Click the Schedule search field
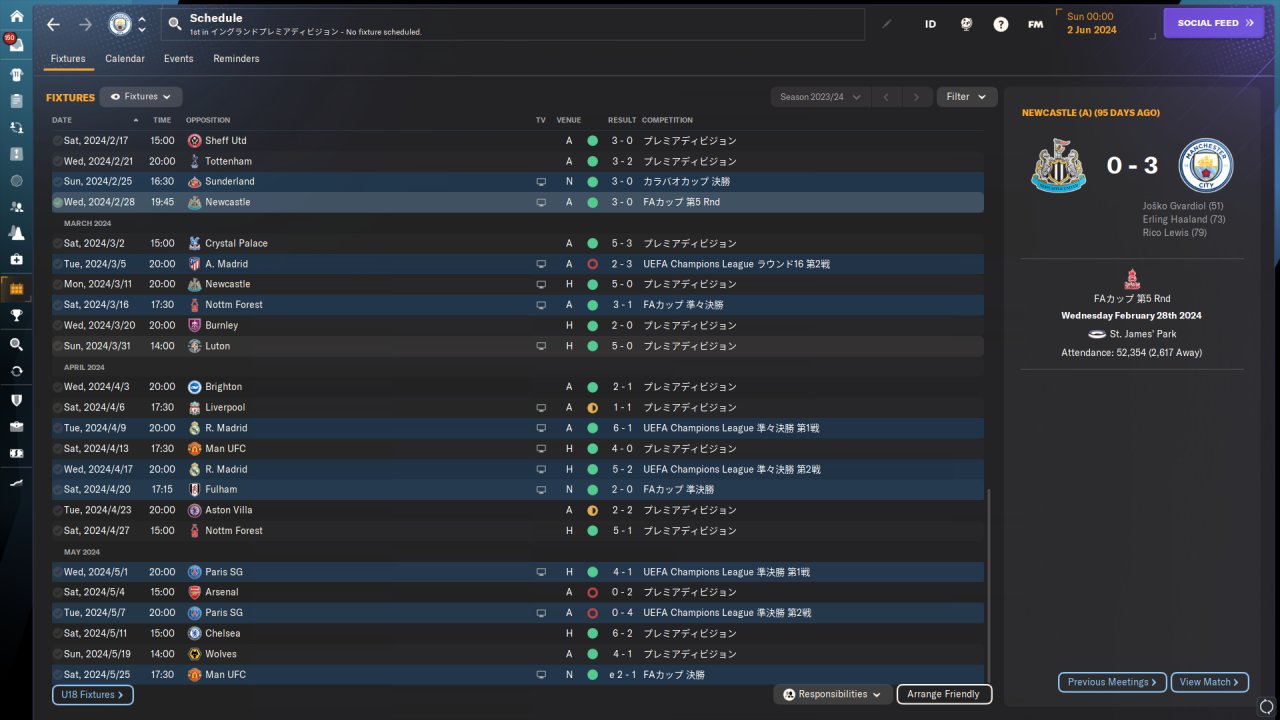The image size is (1280, 720). point(513,24)
